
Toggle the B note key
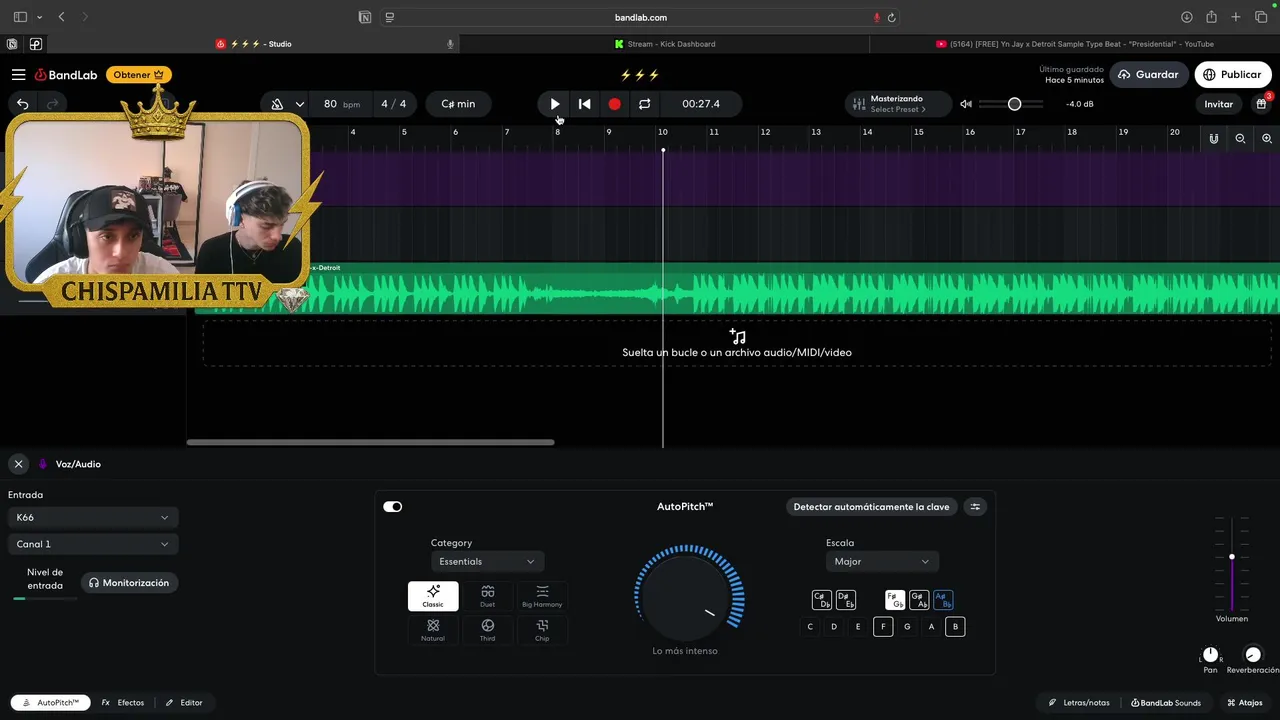pos(955,627)
